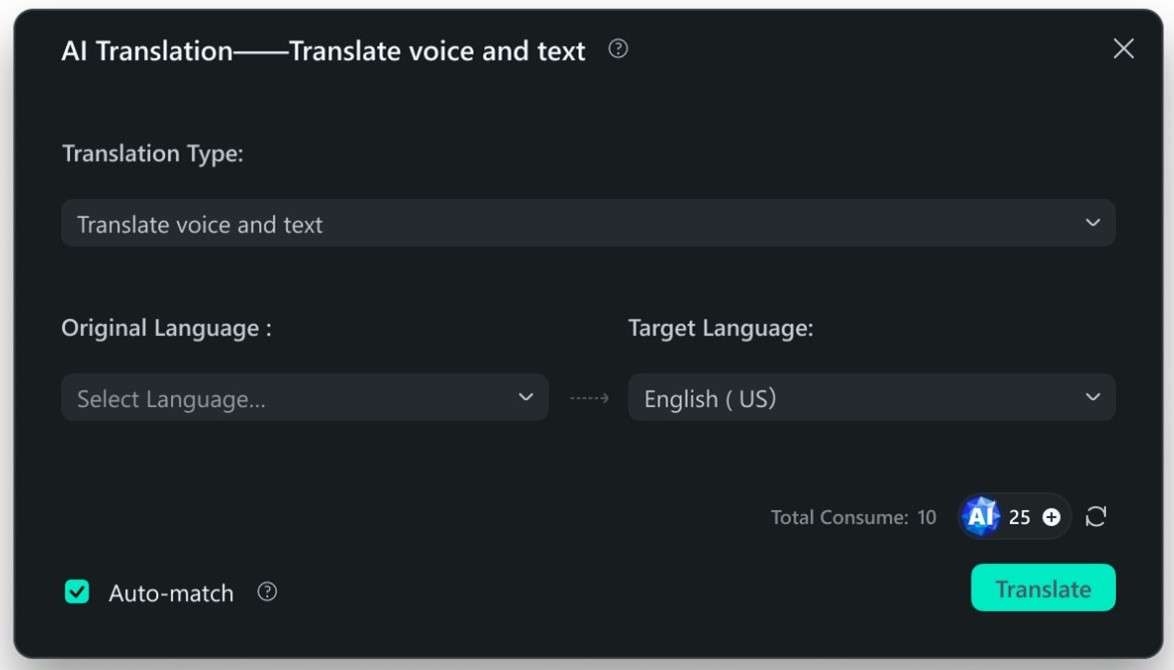
Task: Click the credits count showing 25
Action: click(x=1019, y=517)
